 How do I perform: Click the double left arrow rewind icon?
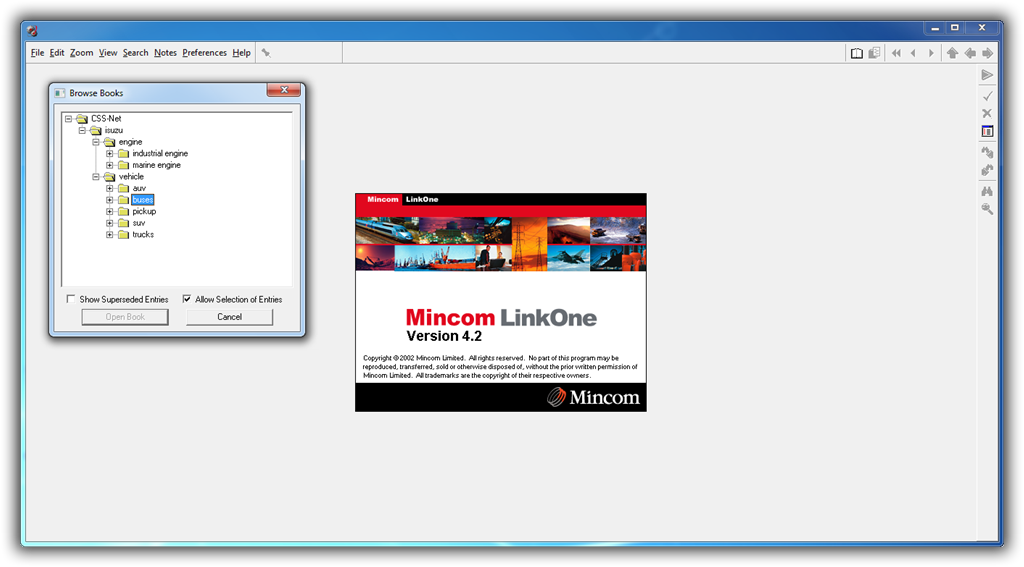[x=896, y=53]
